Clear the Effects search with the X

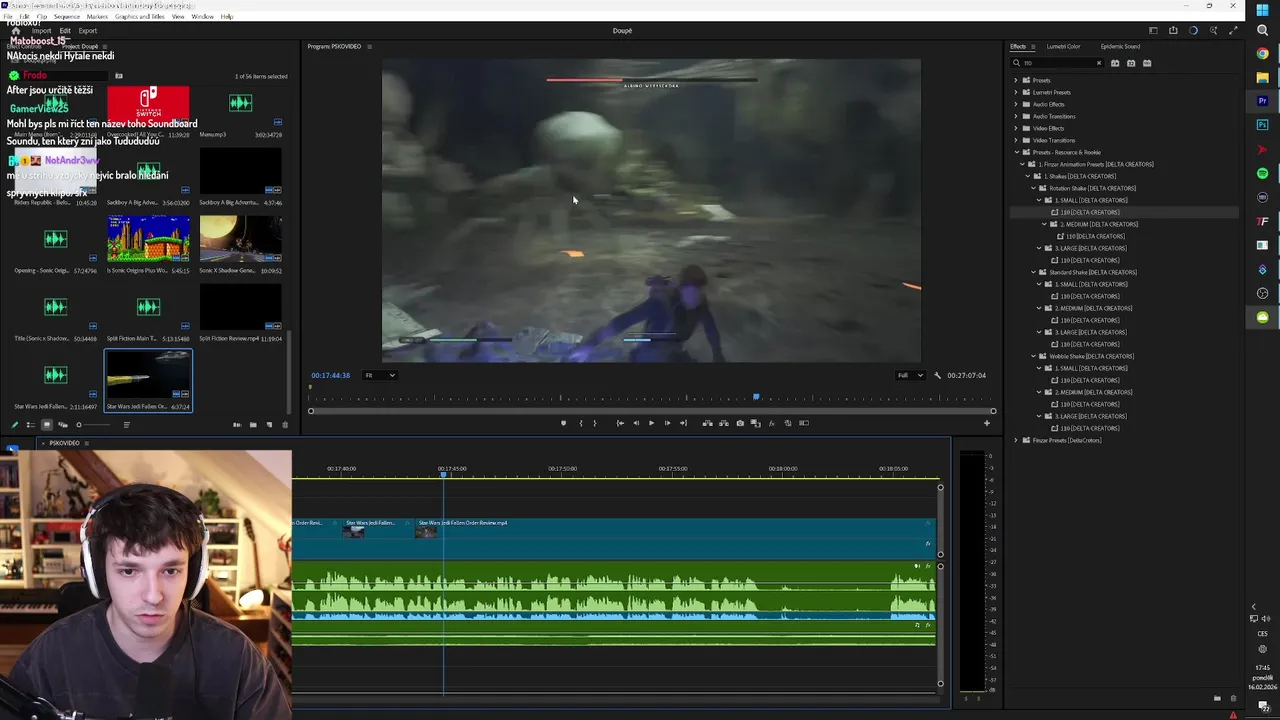[x=1098, y=63]
